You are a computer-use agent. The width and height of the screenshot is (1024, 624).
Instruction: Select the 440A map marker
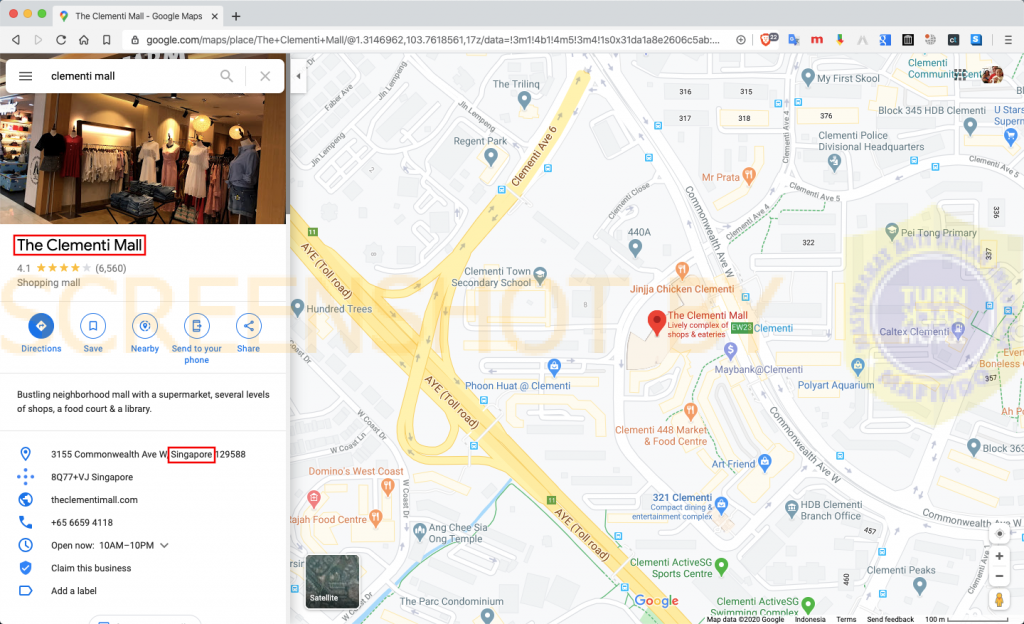635,247
